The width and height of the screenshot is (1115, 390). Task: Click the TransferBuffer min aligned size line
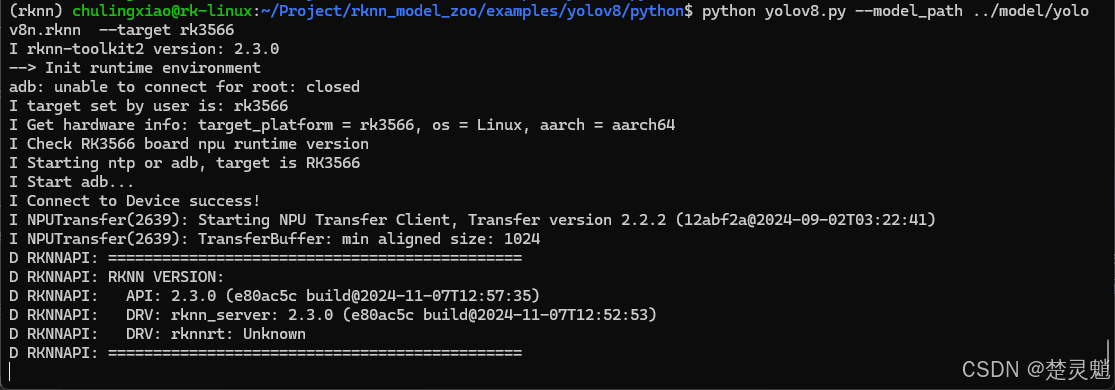pyautogui.click(x=274, y=239)
